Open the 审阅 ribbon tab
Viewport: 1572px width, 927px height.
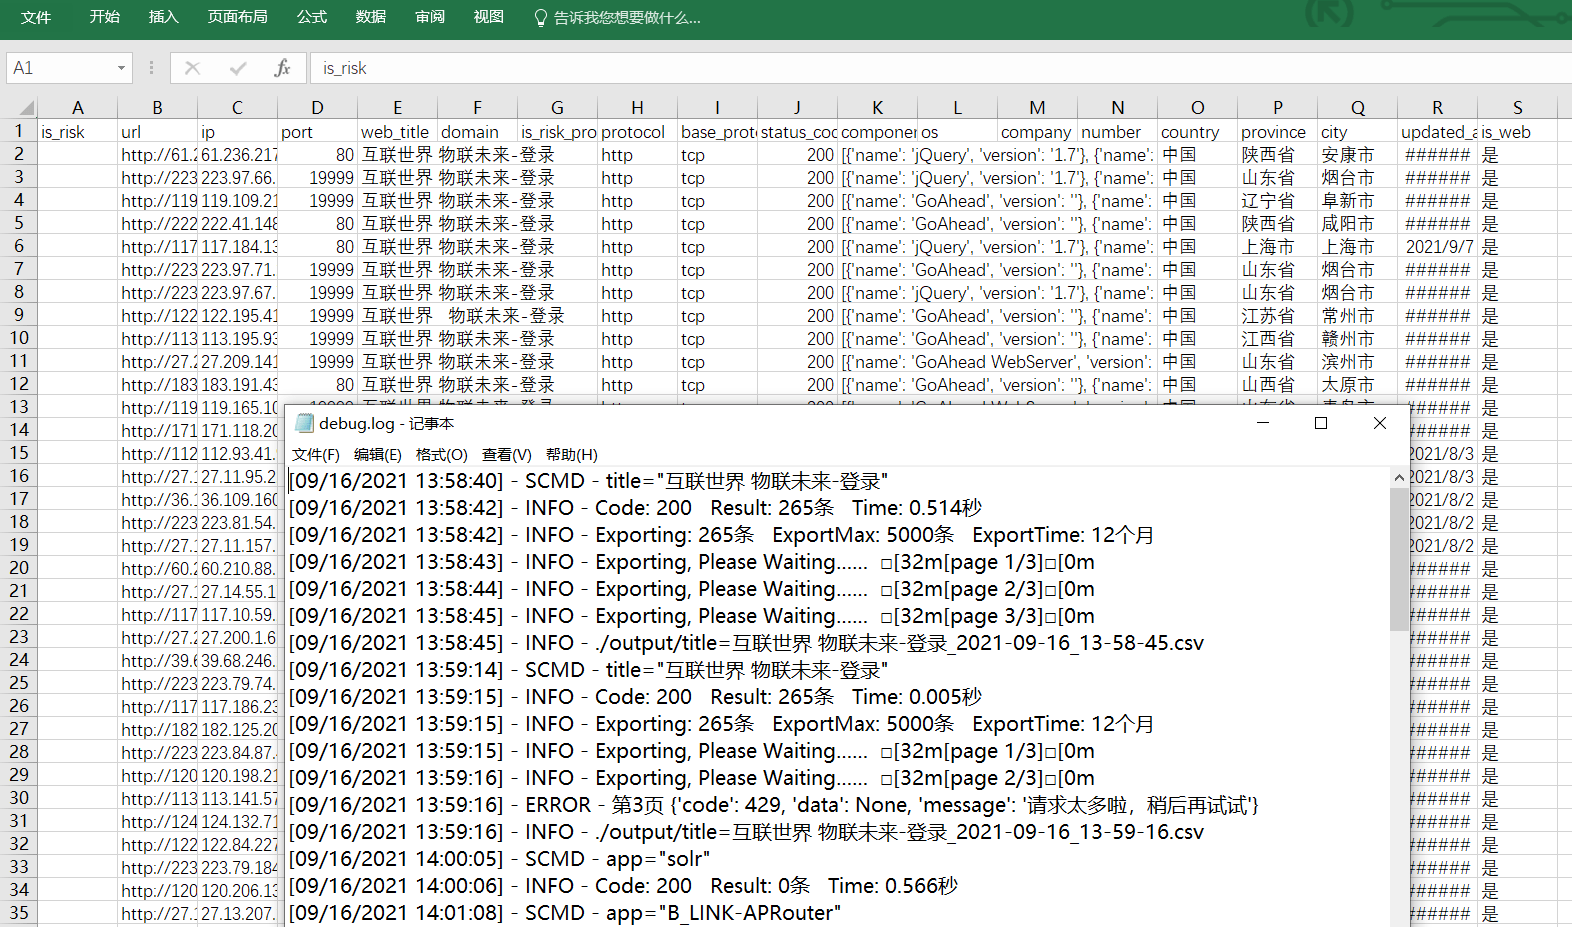[430, 17]
